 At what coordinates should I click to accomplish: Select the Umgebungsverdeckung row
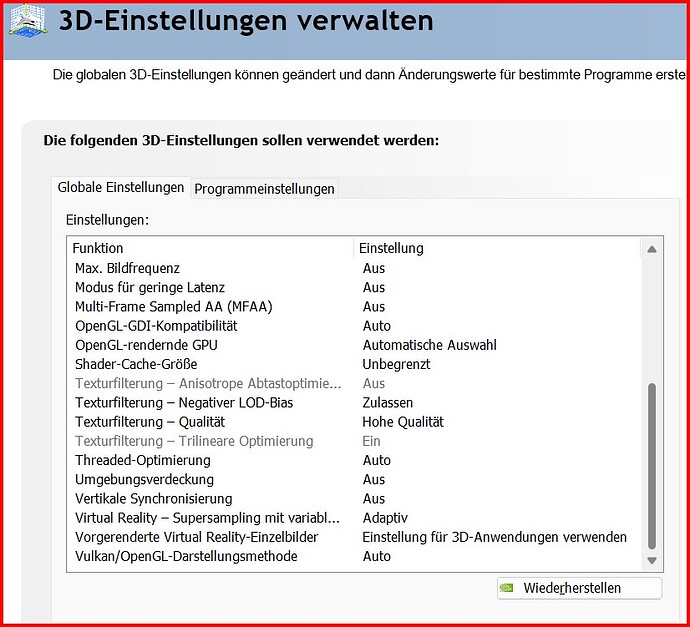pyautogui.click(x=355, y=479)
